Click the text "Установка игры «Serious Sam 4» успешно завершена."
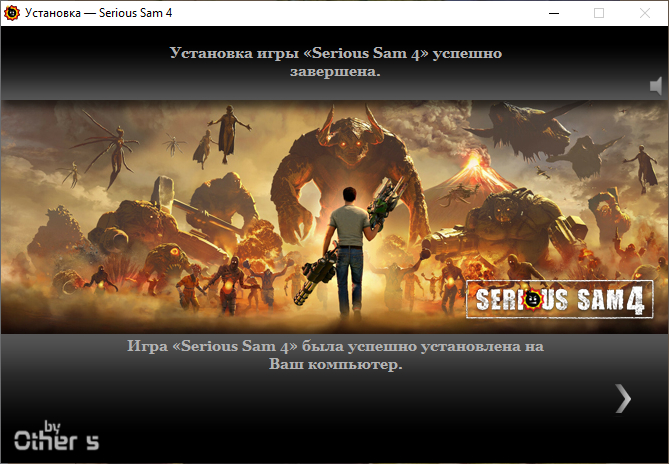Screen dimensions: 669x464 335,62
